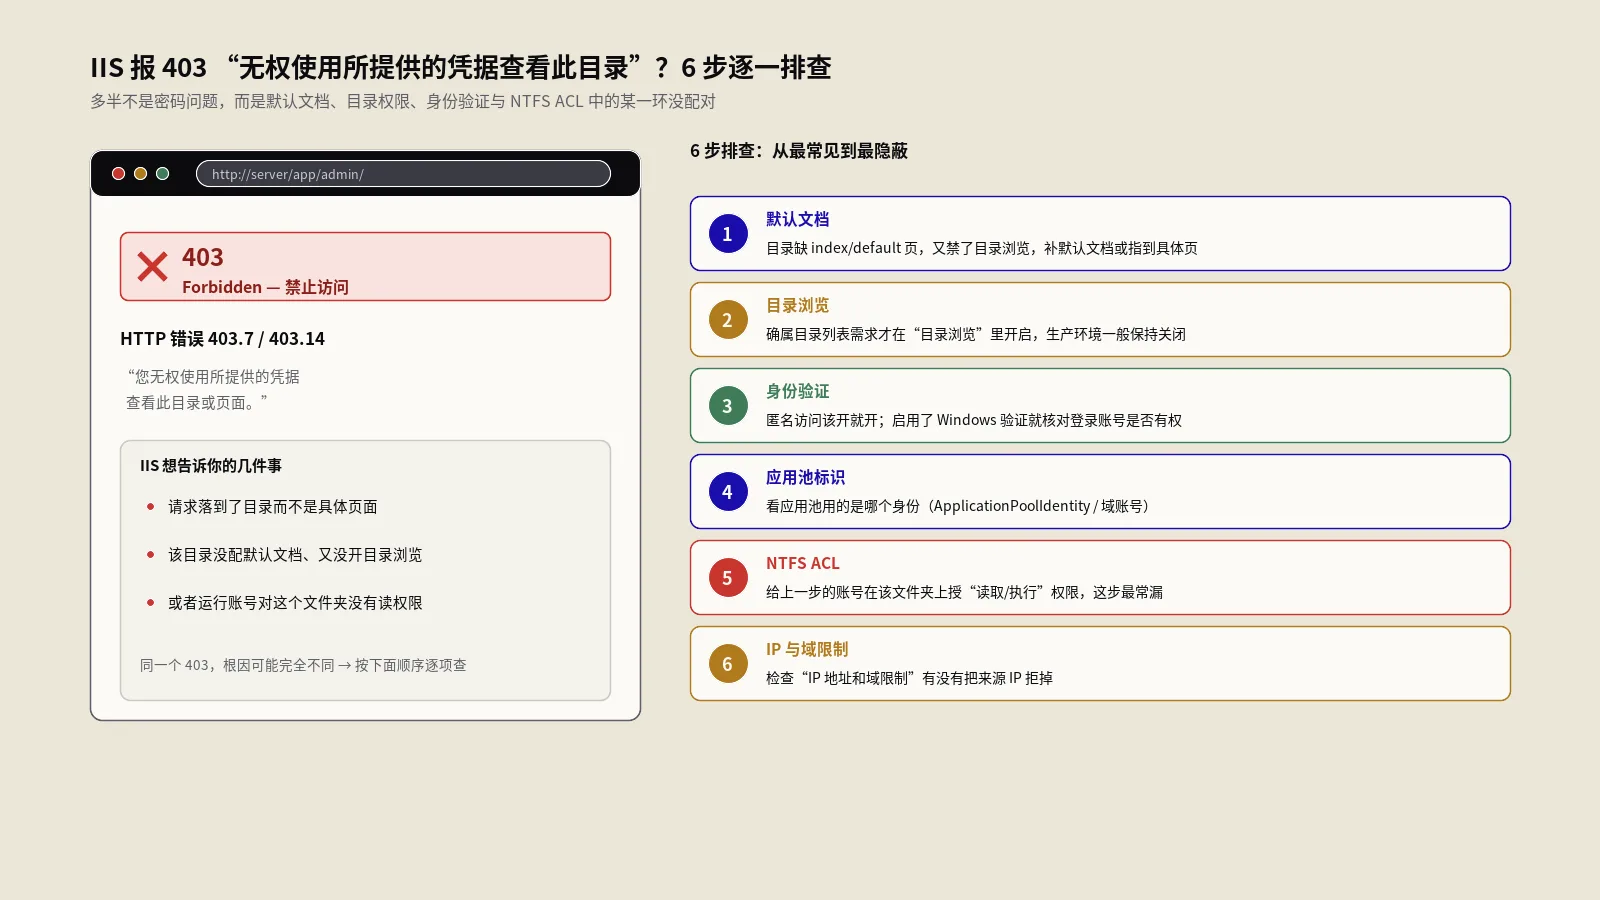Click the red X error icon

pos(152,267)
